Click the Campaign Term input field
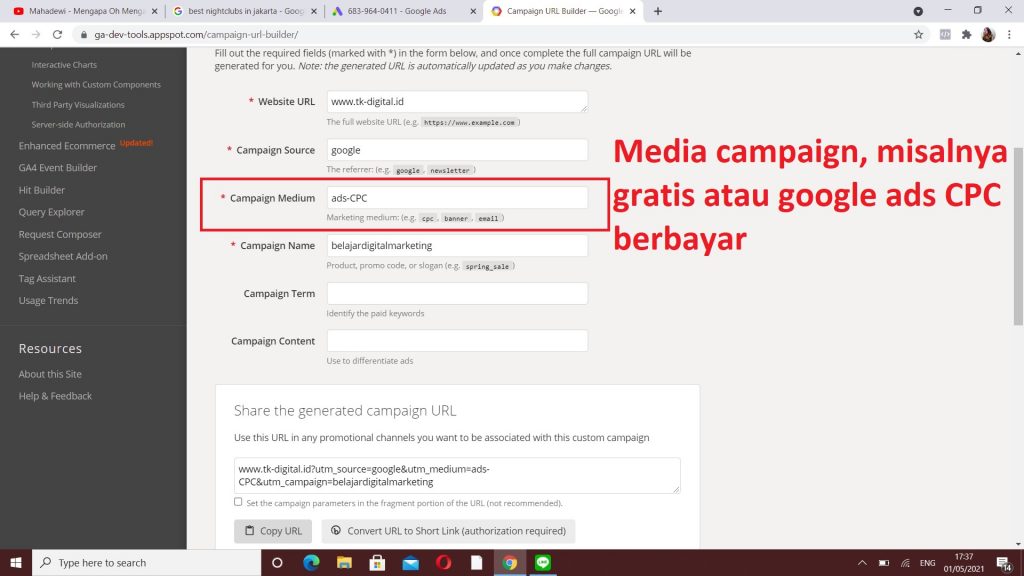1024x576 pixels. [x=457, y=293]
